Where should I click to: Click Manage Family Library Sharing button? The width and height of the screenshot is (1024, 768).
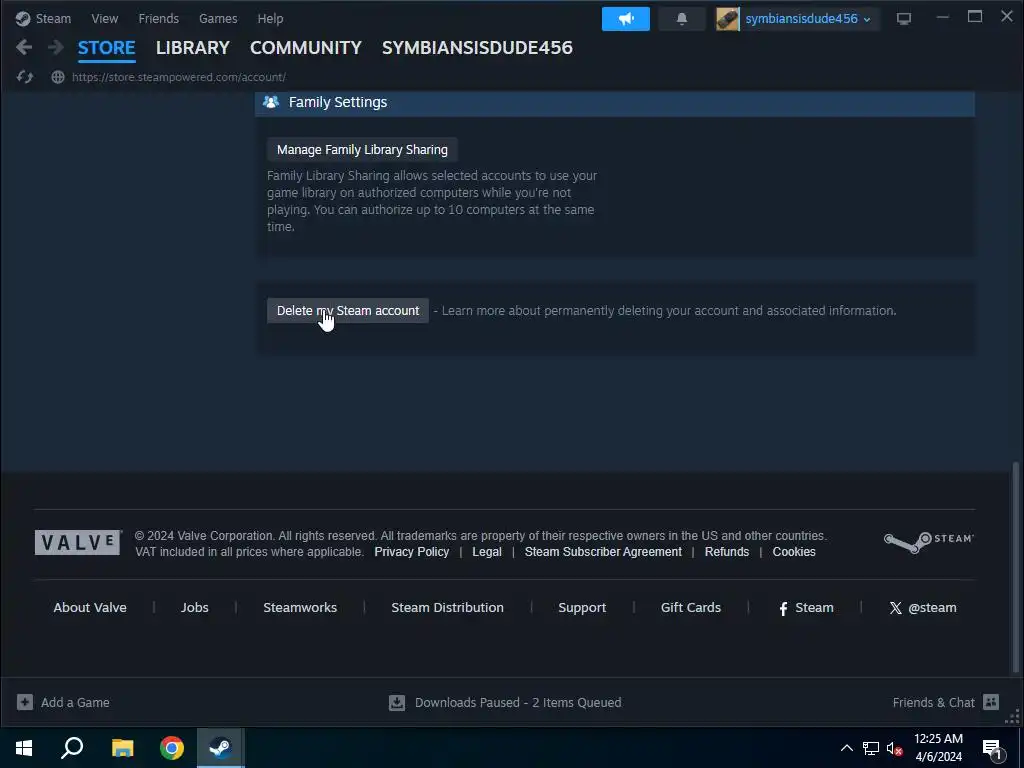coord(362,150)
